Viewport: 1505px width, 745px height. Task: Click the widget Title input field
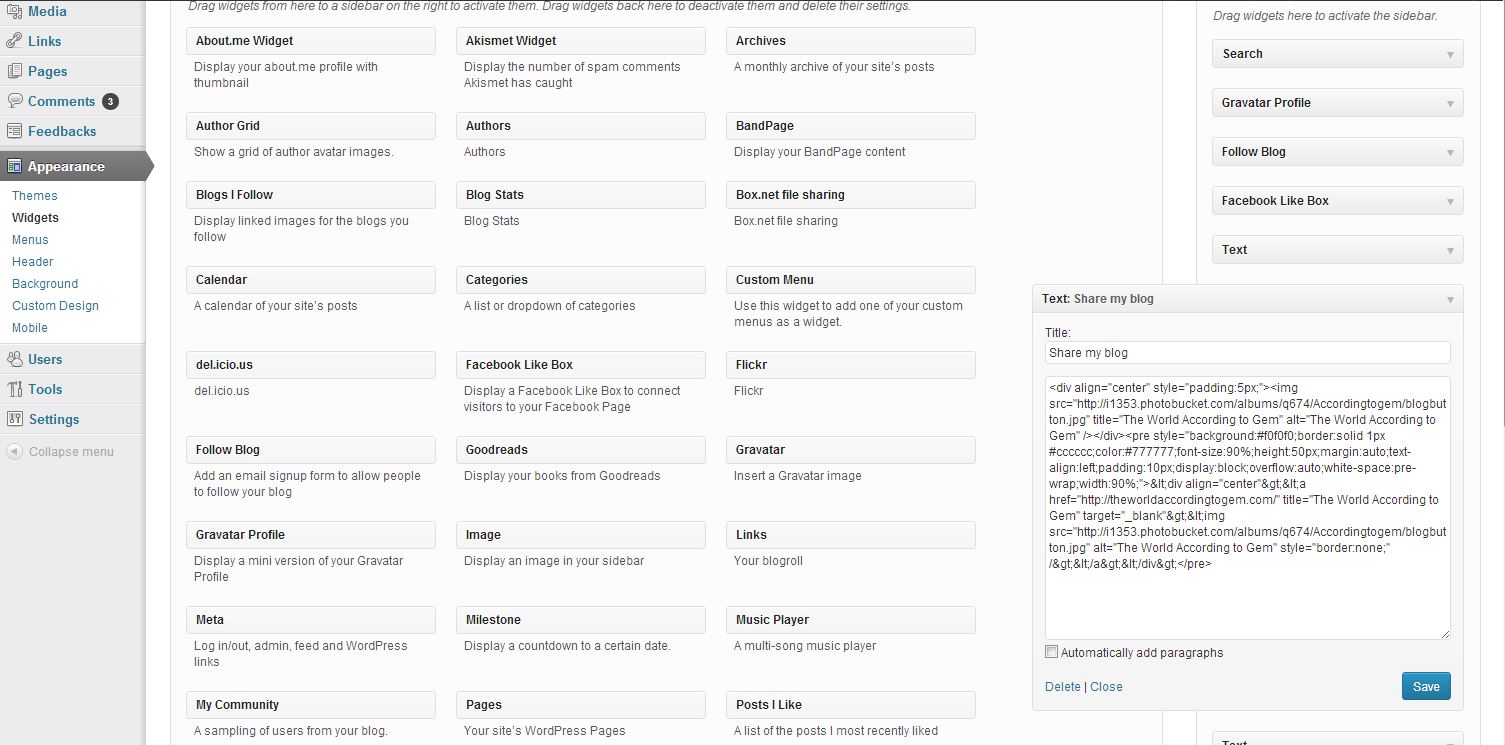pyautogui.click(x=1247, y=353)
